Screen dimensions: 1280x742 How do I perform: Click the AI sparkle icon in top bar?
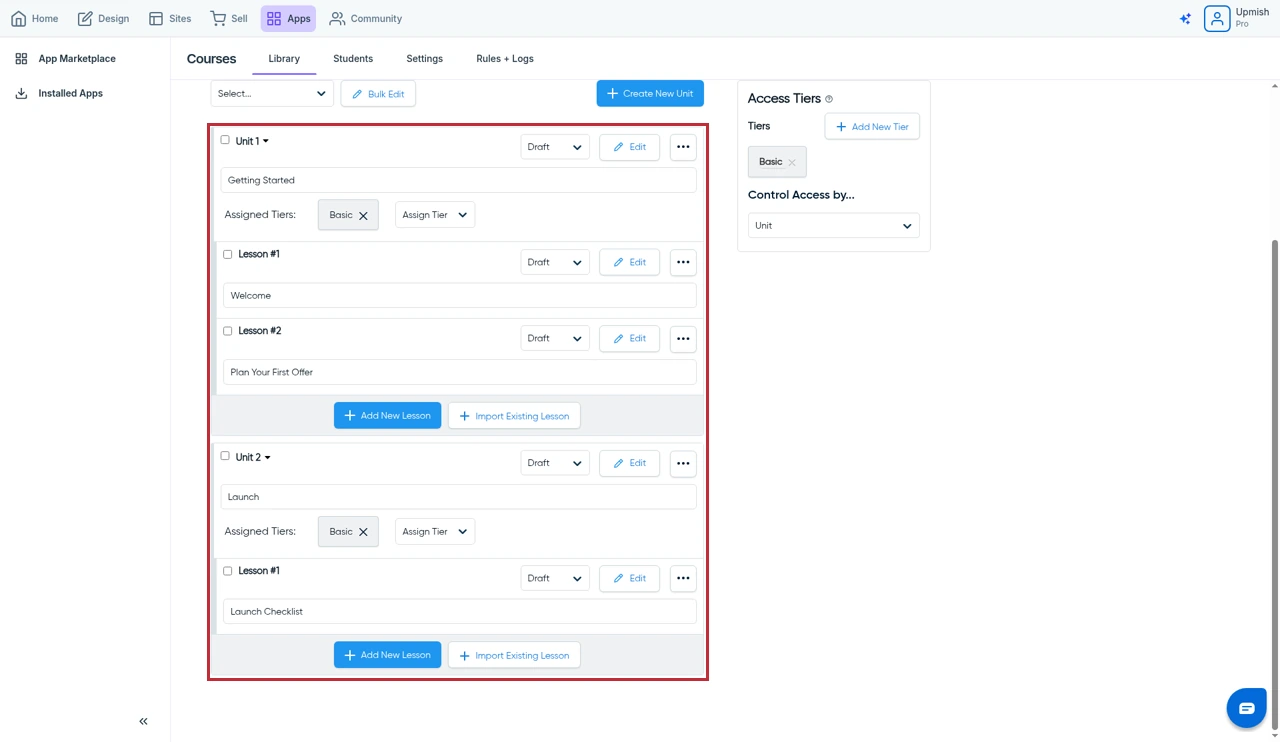coord(1185,19)
